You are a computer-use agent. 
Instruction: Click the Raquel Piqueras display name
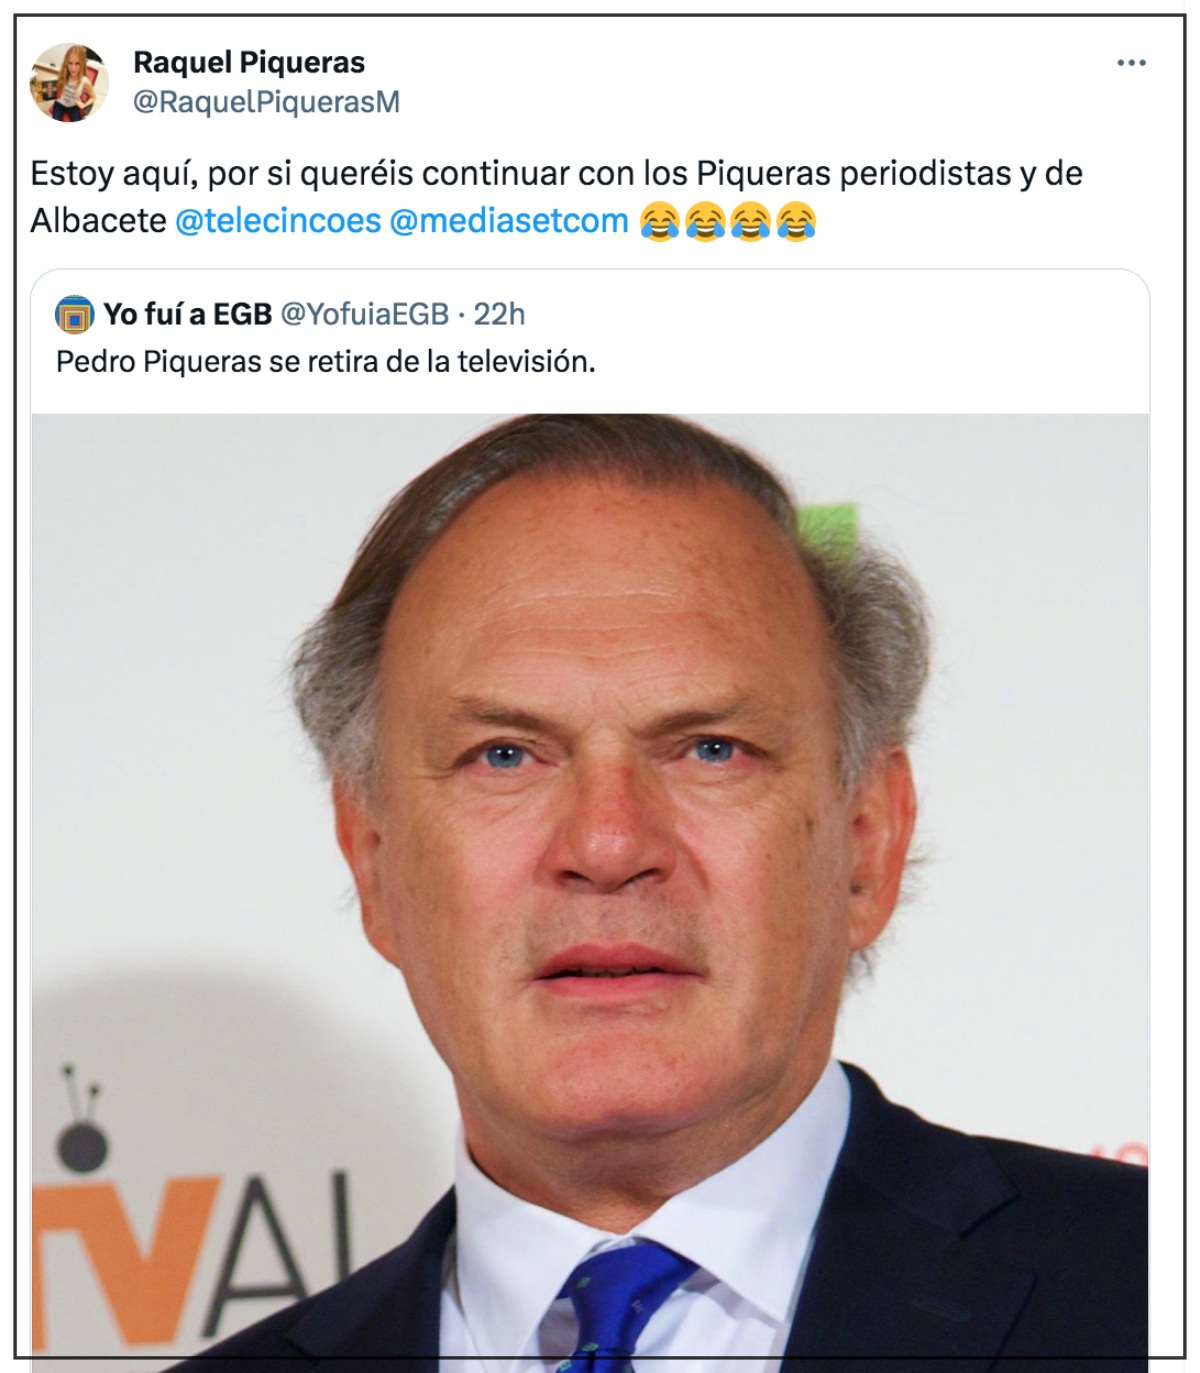(249, 62)
